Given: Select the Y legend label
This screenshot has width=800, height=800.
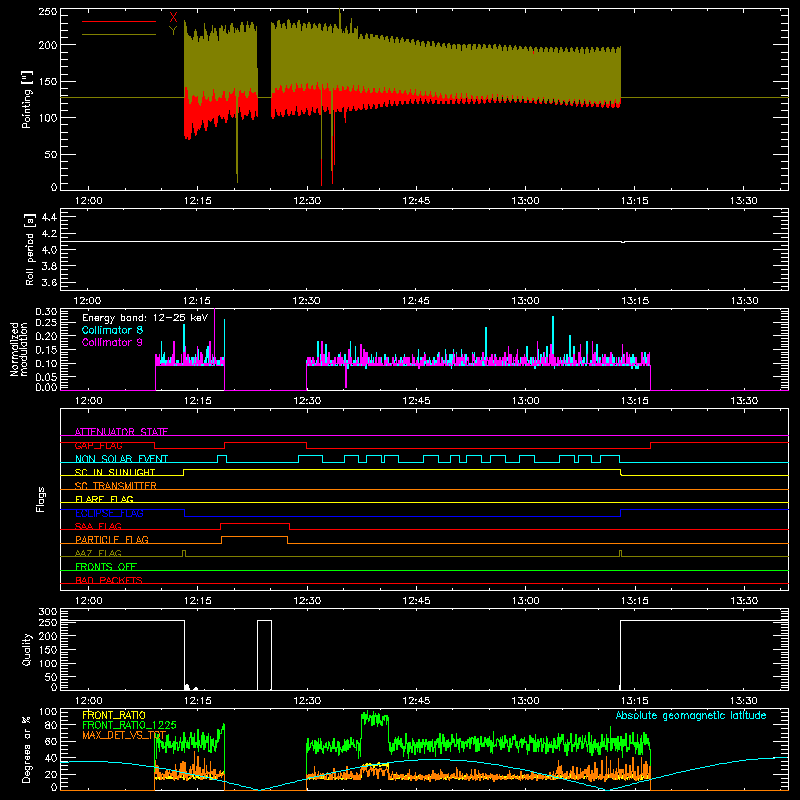Looking at the screenshot, I should (x=173, y=31).
